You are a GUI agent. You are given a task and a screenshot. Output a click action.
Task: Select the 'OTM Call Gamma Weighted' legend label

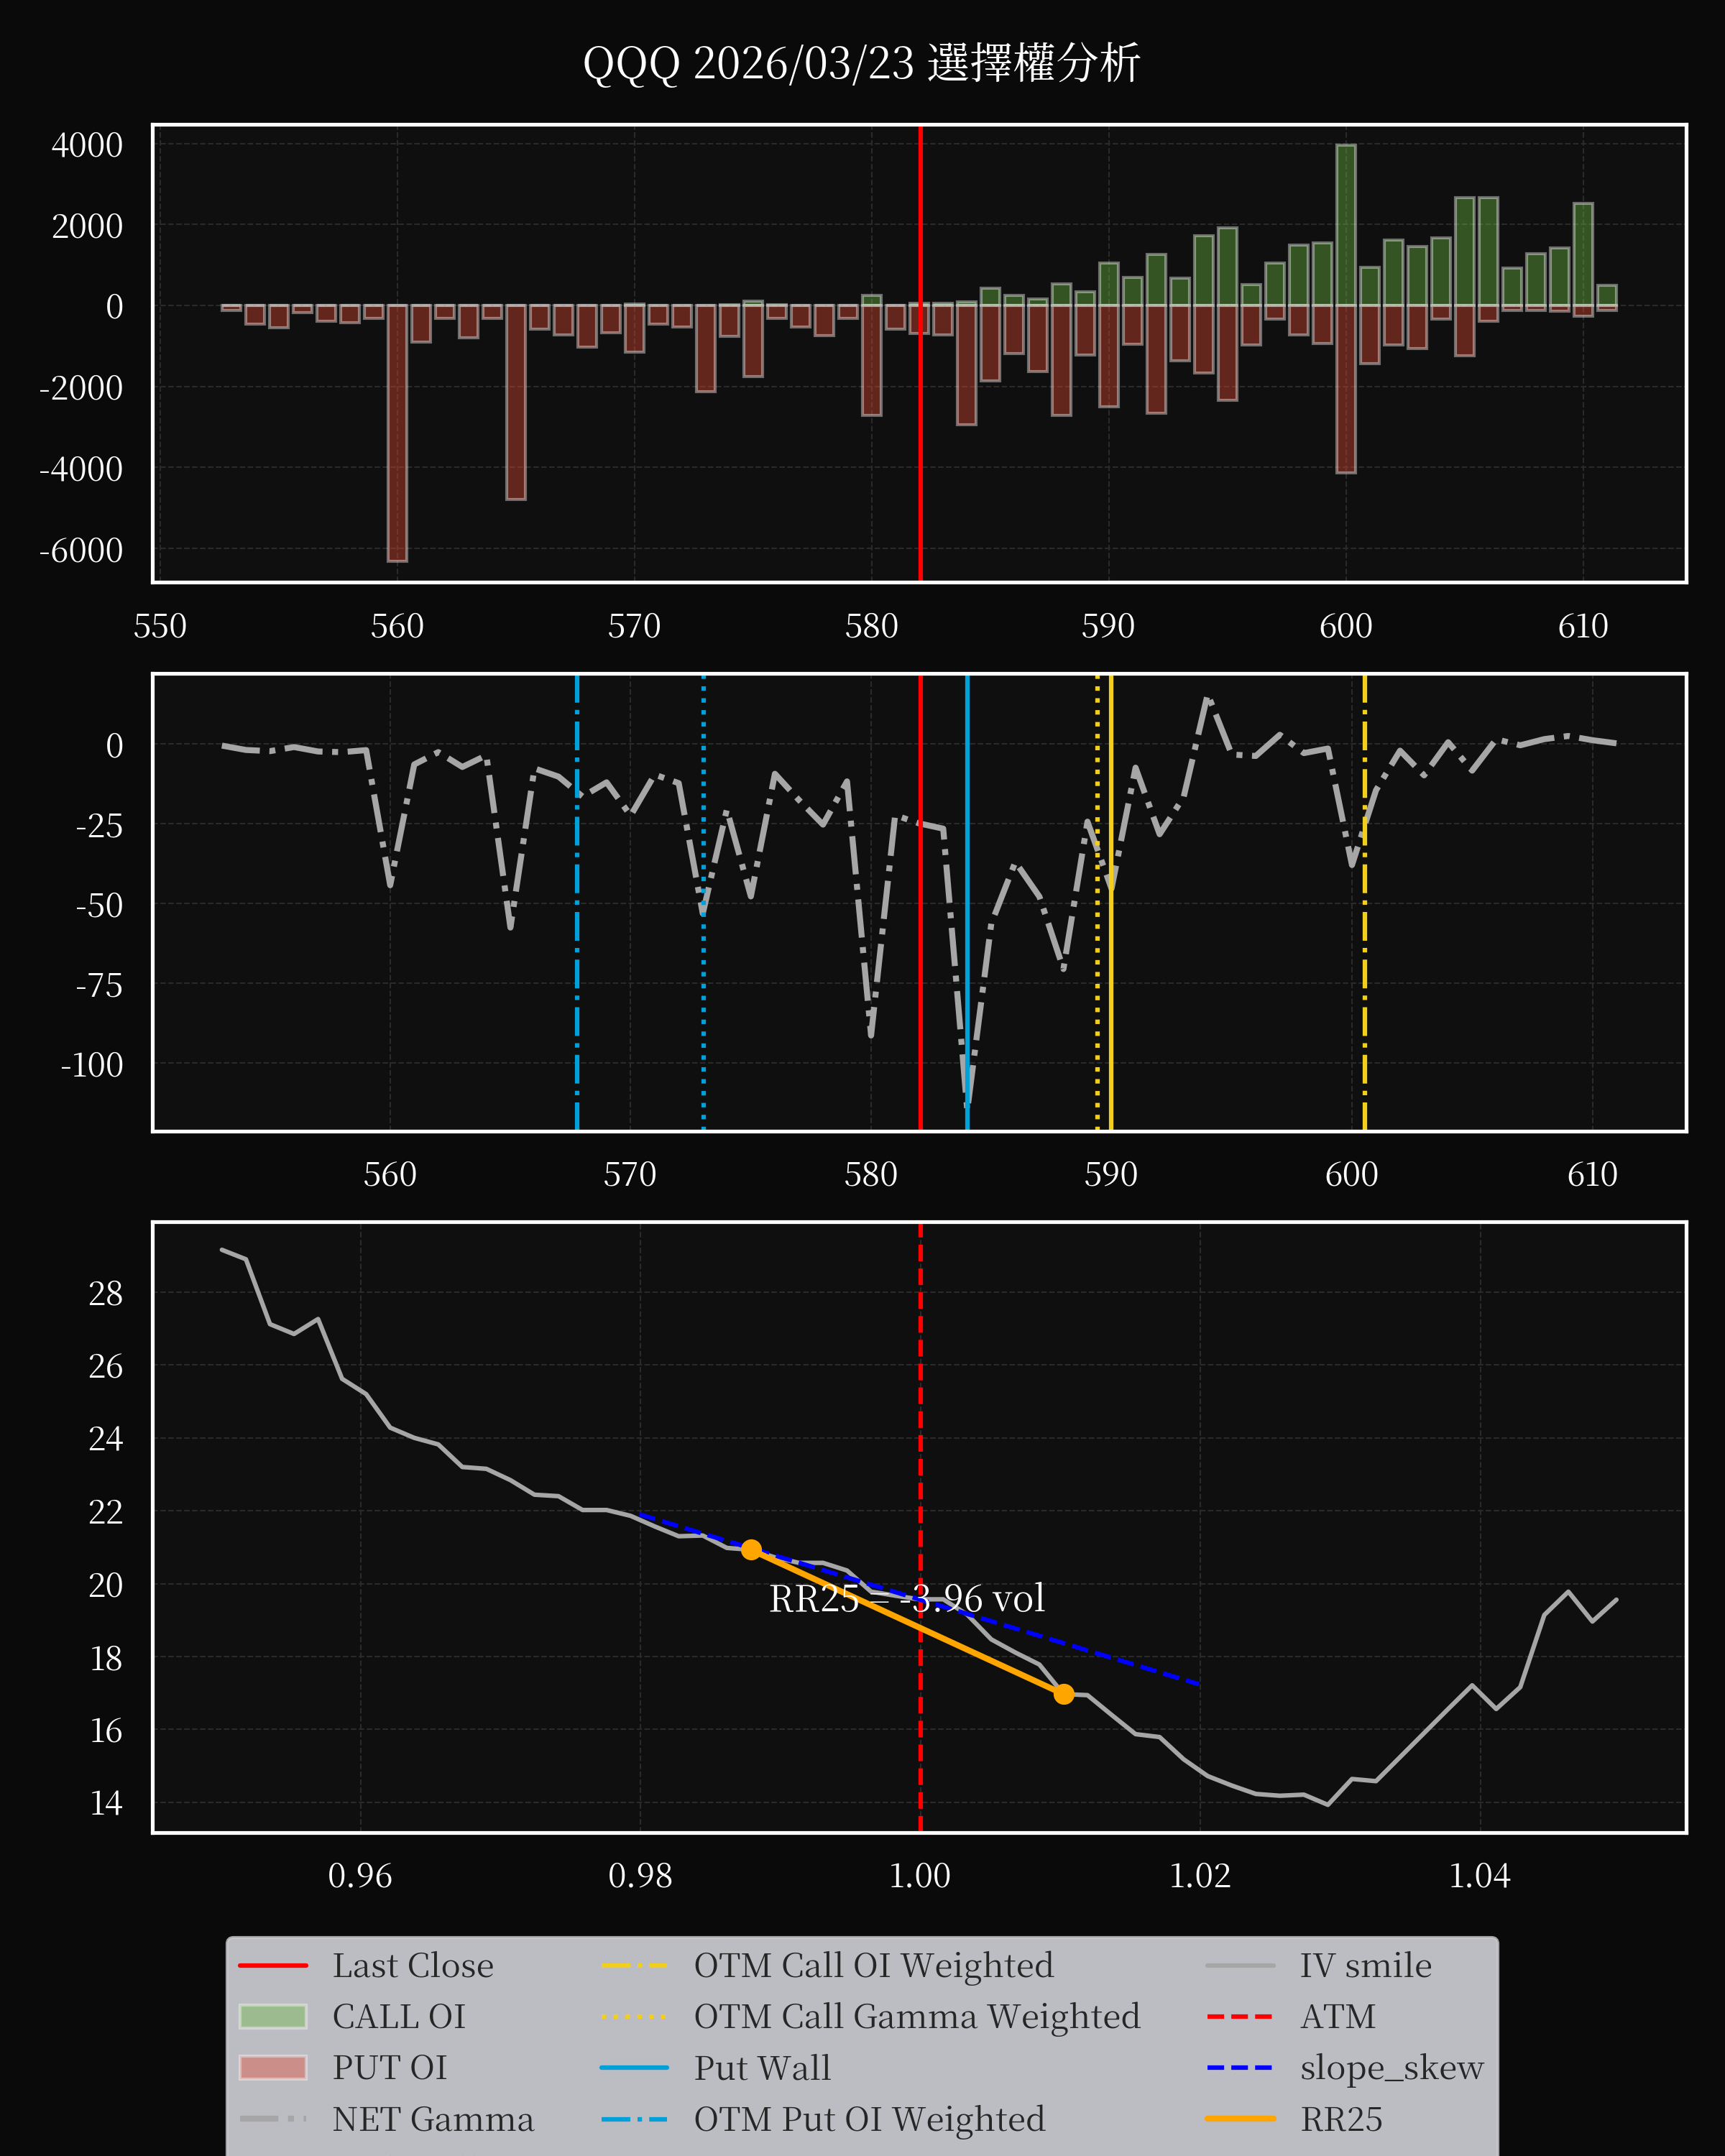[917, 2017]
